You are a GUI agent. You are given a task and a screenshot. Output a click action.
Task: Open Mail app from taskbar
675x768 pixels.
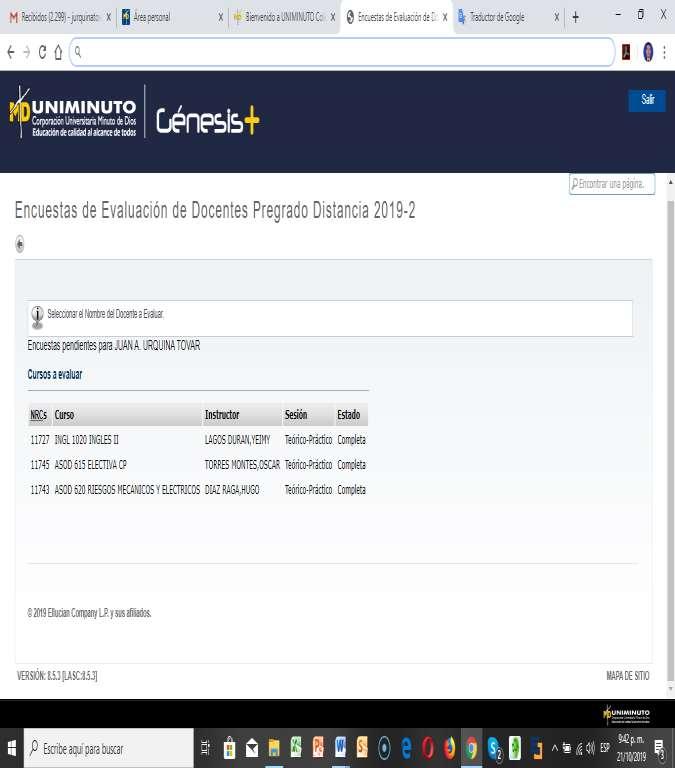click(x=252, y=748)
